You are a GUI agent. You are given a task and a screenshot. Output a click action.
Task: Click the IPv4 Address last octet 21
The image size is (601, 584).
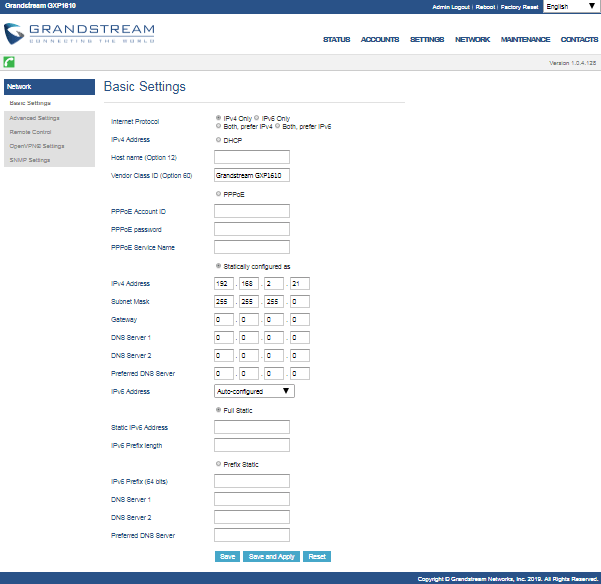[x=300, y=284]
